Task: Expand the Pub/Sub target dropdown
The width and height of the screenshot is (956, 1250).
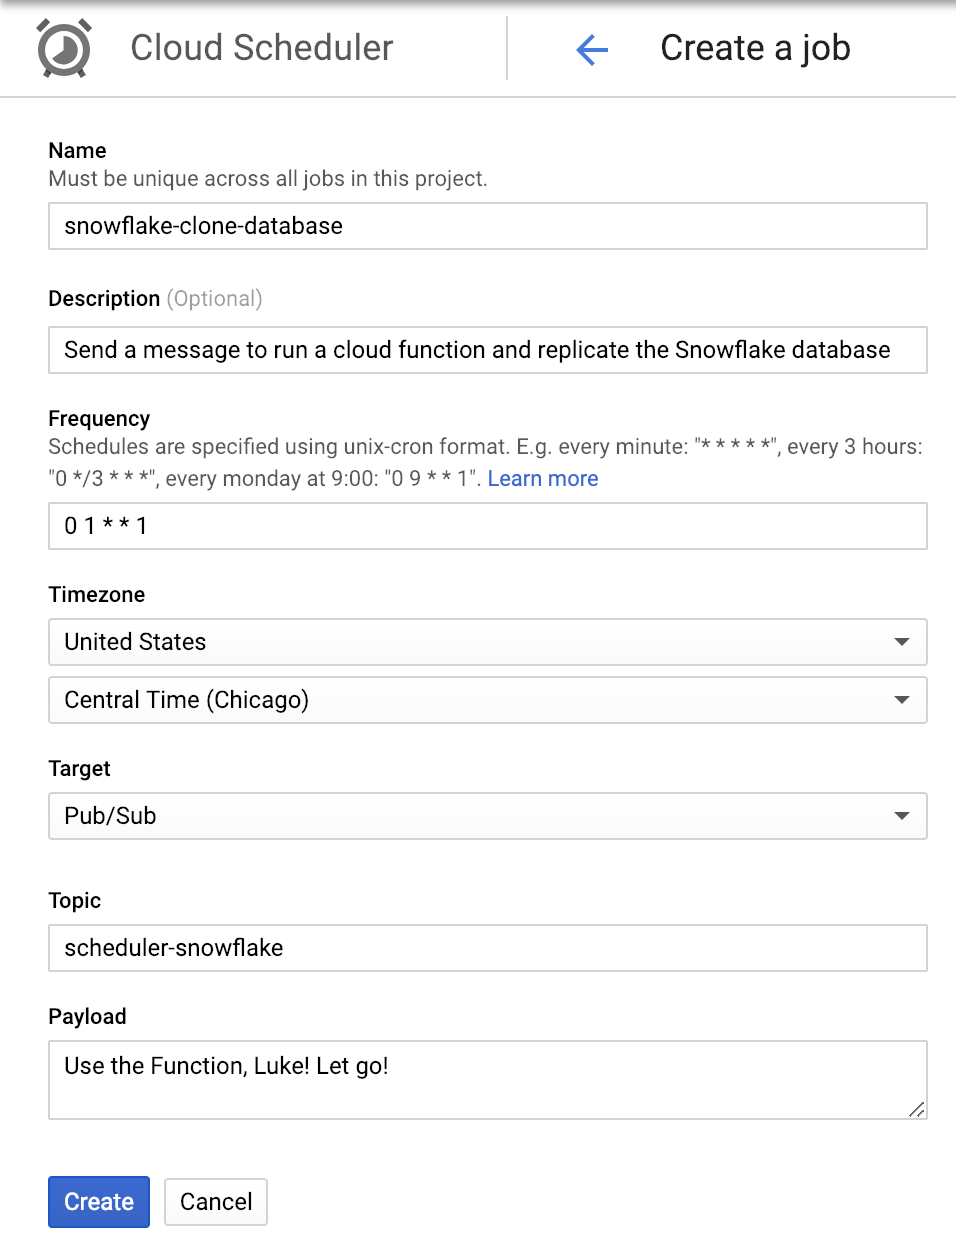Action: pyautogui.click(x=487, y=816)
